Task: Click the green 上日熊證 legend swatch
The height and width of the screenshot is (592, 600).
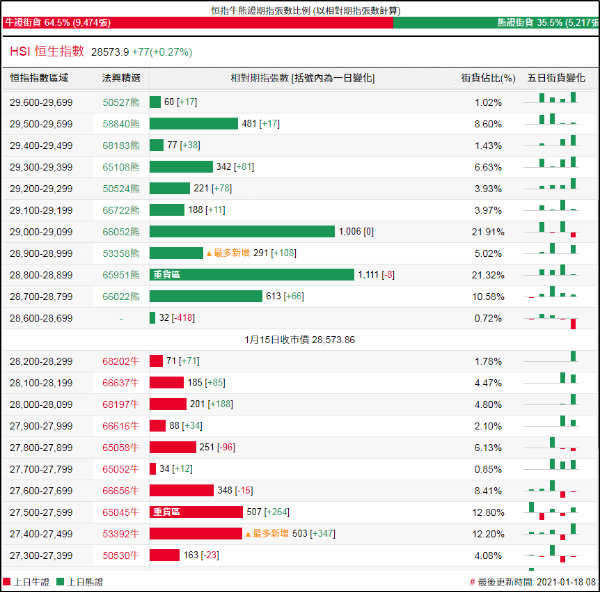Action: click(x=60, y=582)
